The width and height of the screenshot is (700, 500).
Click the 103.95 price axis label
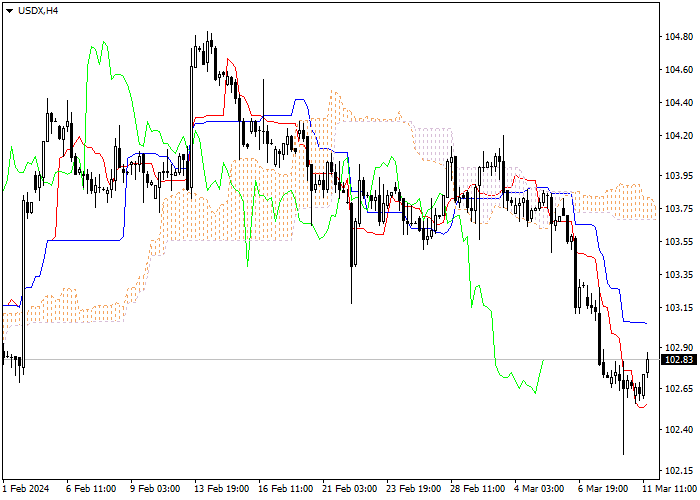coord(679,175)
